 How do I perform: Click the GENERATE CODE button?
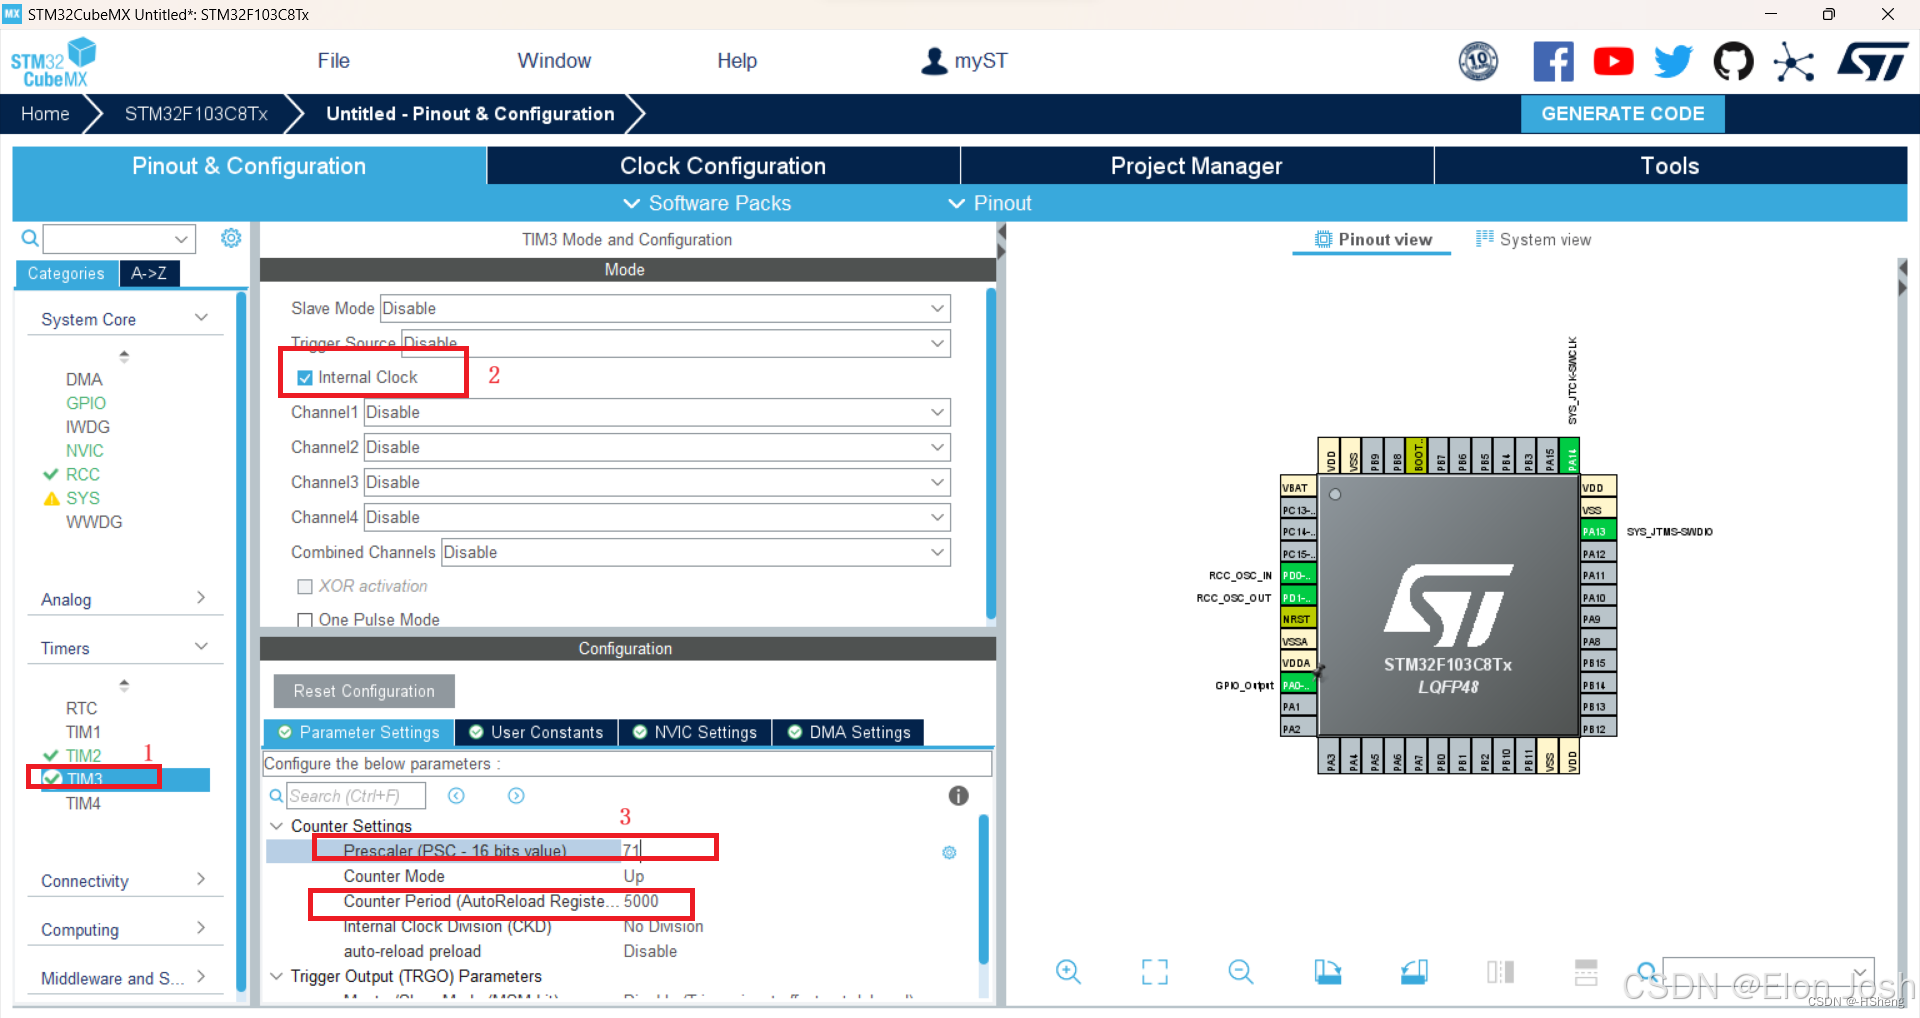point(1622,113)
